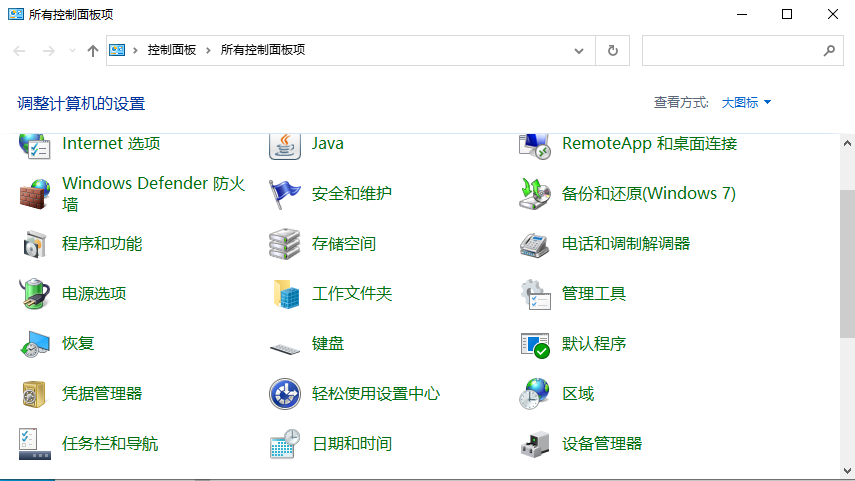The width and height of the screenshot is (855, 481).
Task: Open the 程序和功能 text link
Action: pyautogui.click(x=102, y=244)
